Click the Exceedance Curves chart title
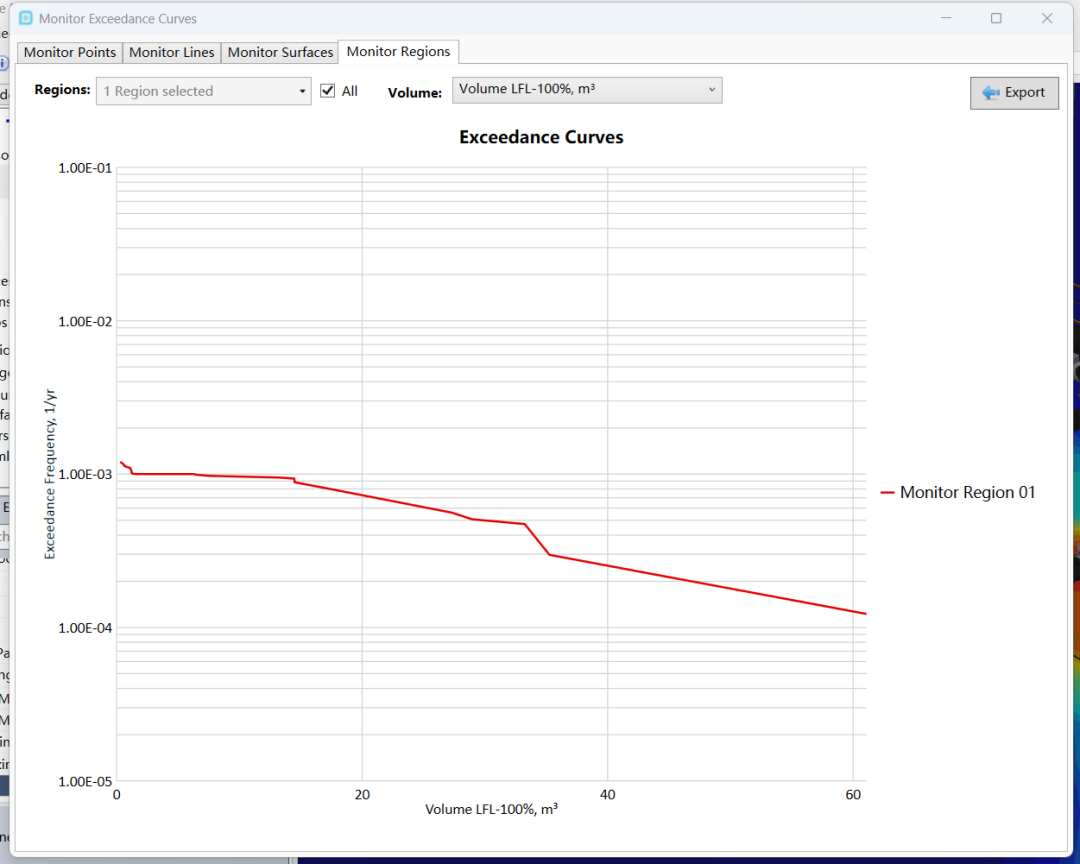1080x864 pixels. (x=541, y=137)
